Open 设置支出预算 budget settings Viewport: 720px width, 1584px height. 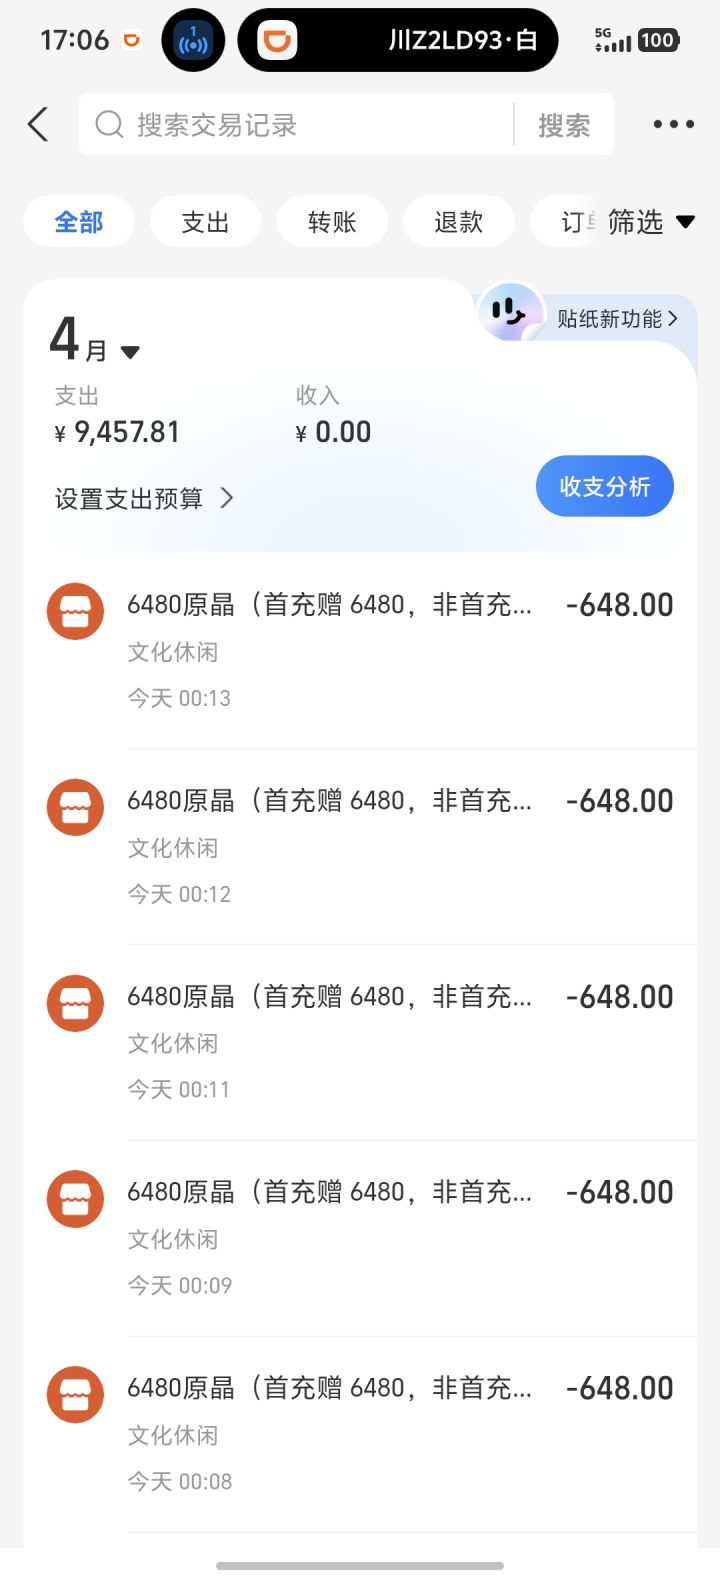coord(143,498)
